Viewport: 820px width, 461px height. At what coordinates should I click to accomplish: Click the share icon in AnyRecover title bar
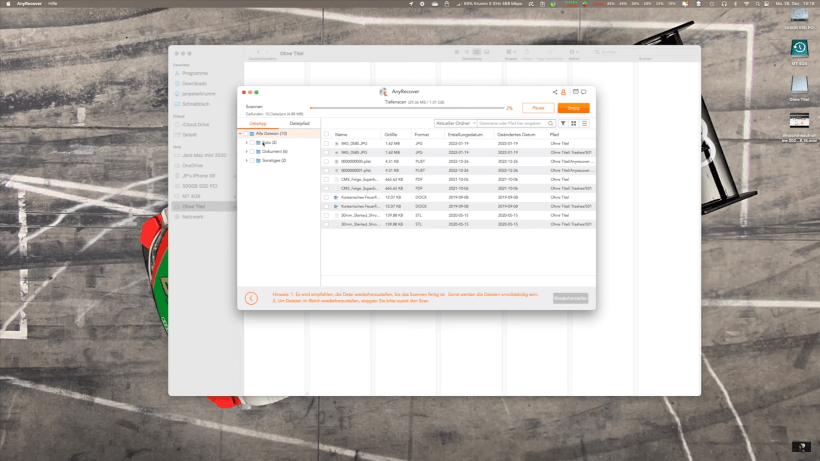tap(555, 92)
